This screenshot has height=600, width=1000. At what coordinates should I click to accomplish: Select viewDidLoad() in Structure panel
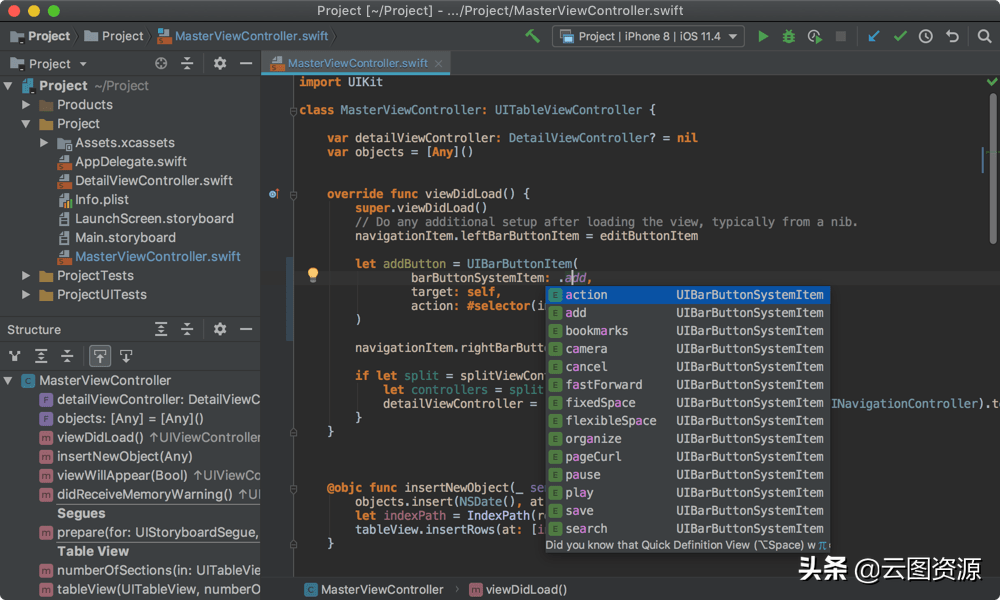(x=100, y=437)
